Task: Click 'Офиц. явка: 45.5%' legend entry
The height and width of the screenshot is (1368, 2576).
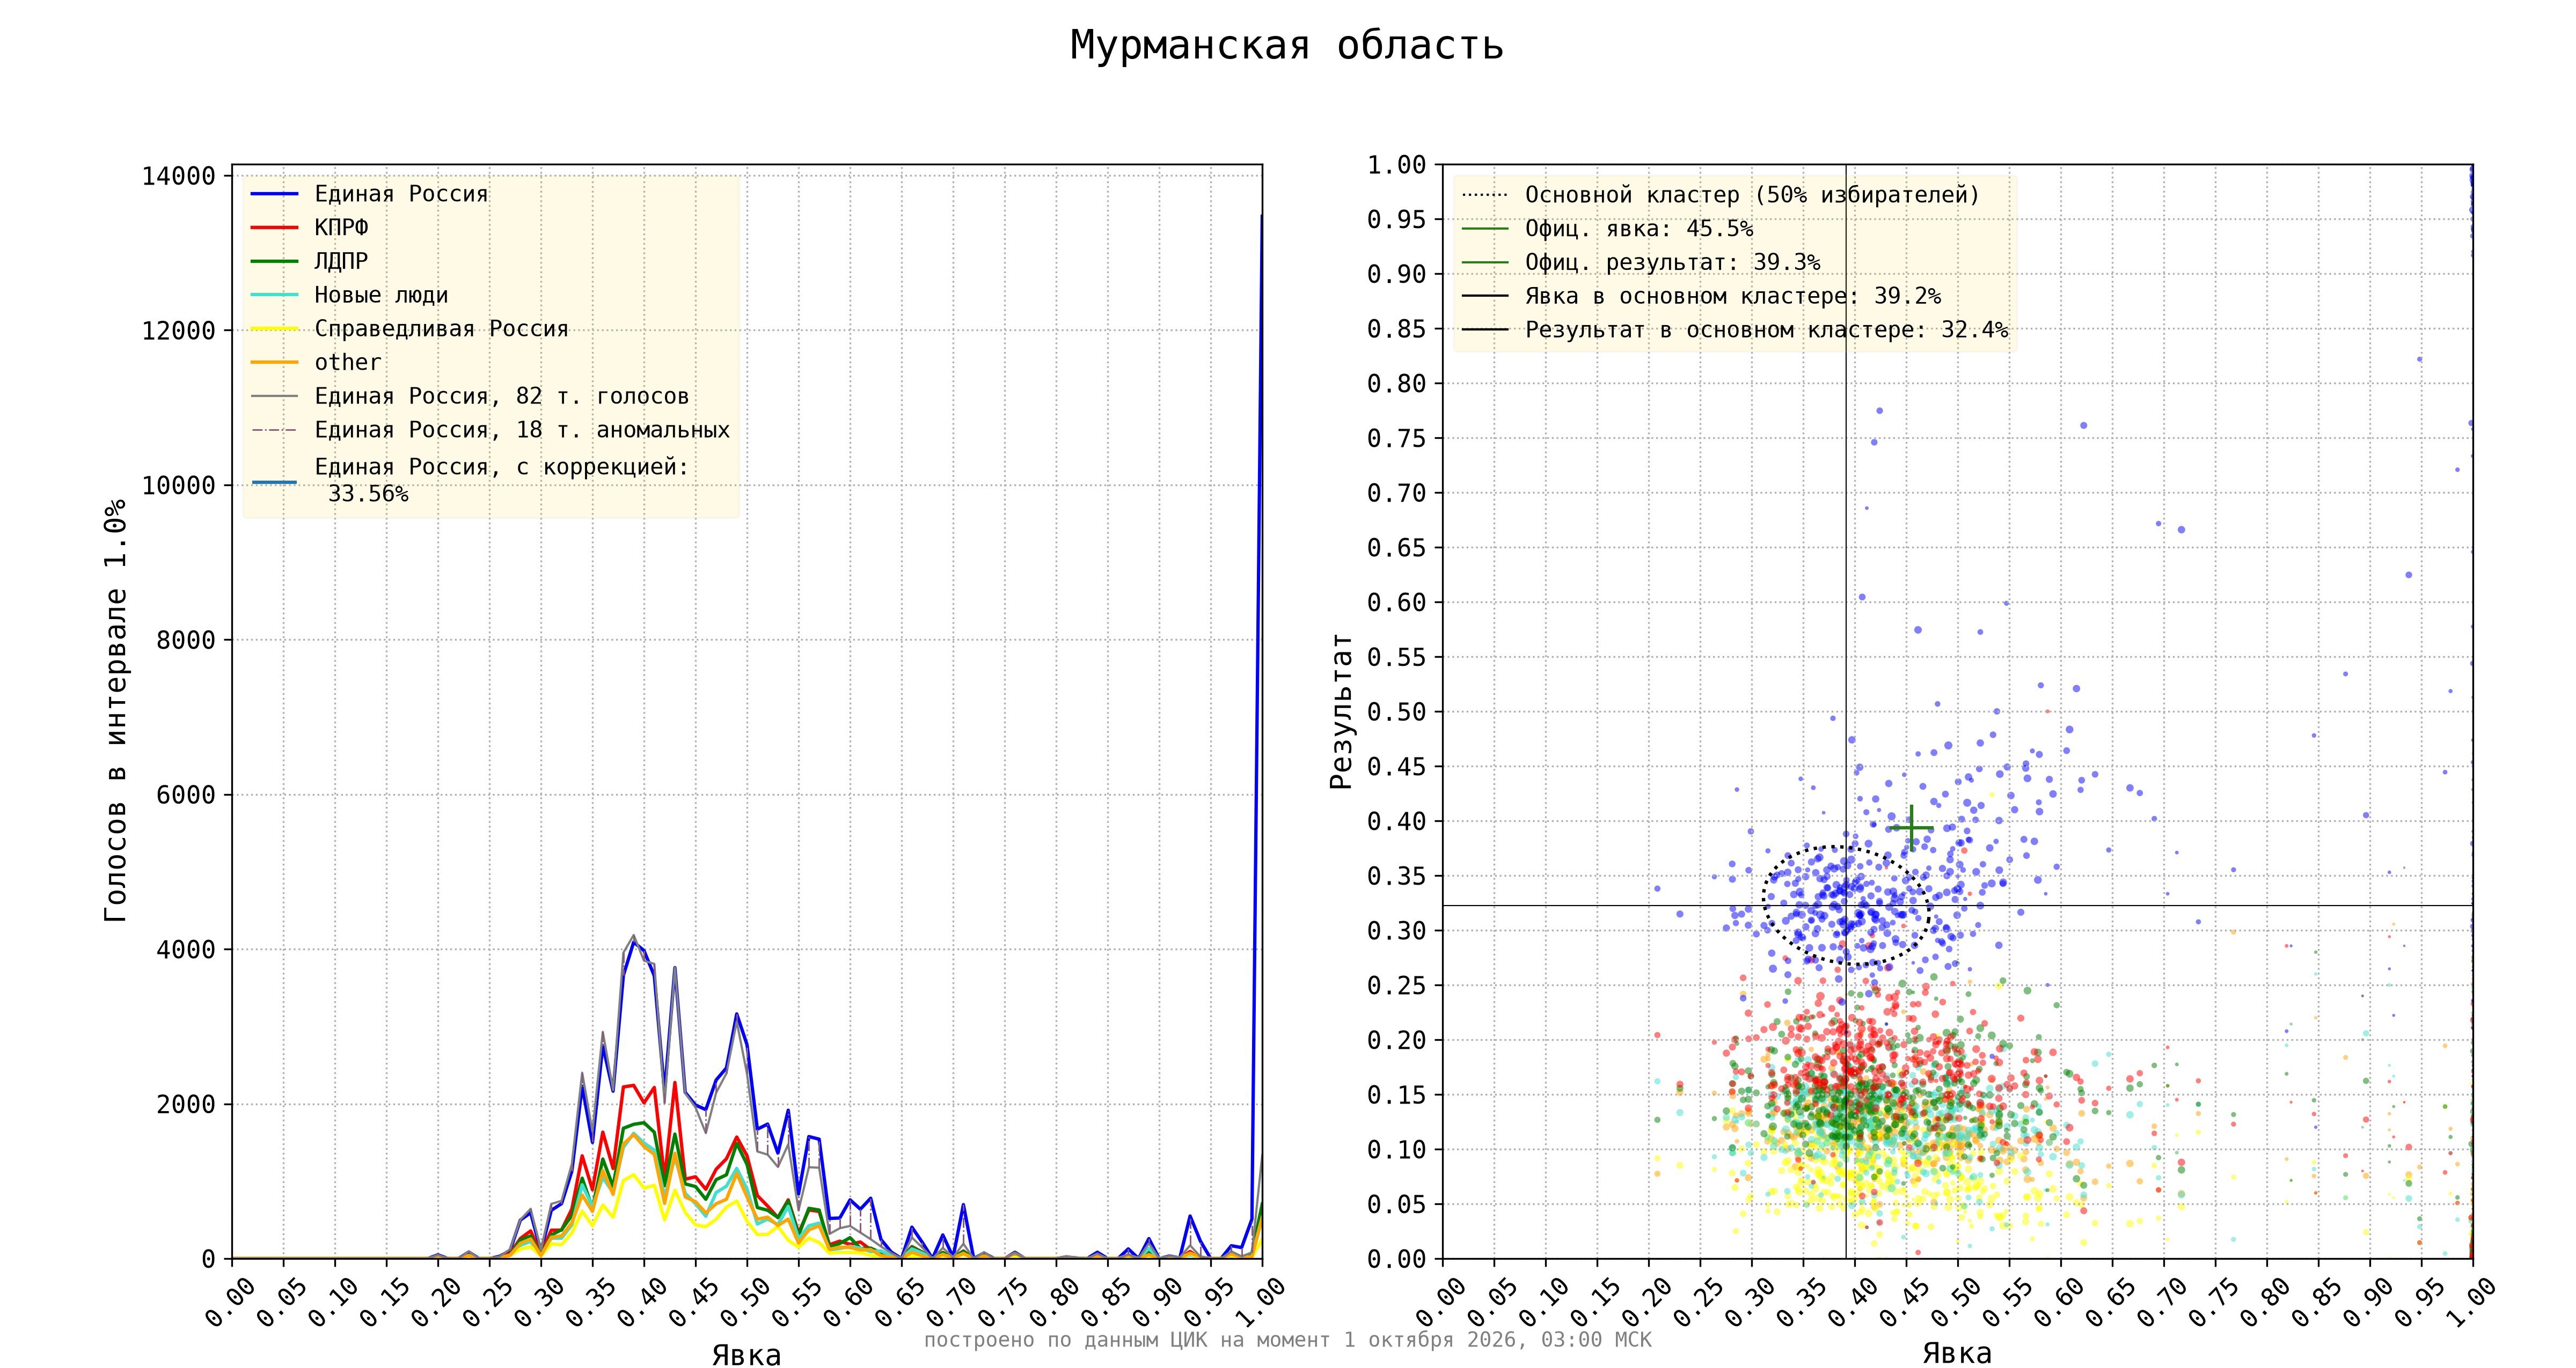Action: pos(1639,229)
